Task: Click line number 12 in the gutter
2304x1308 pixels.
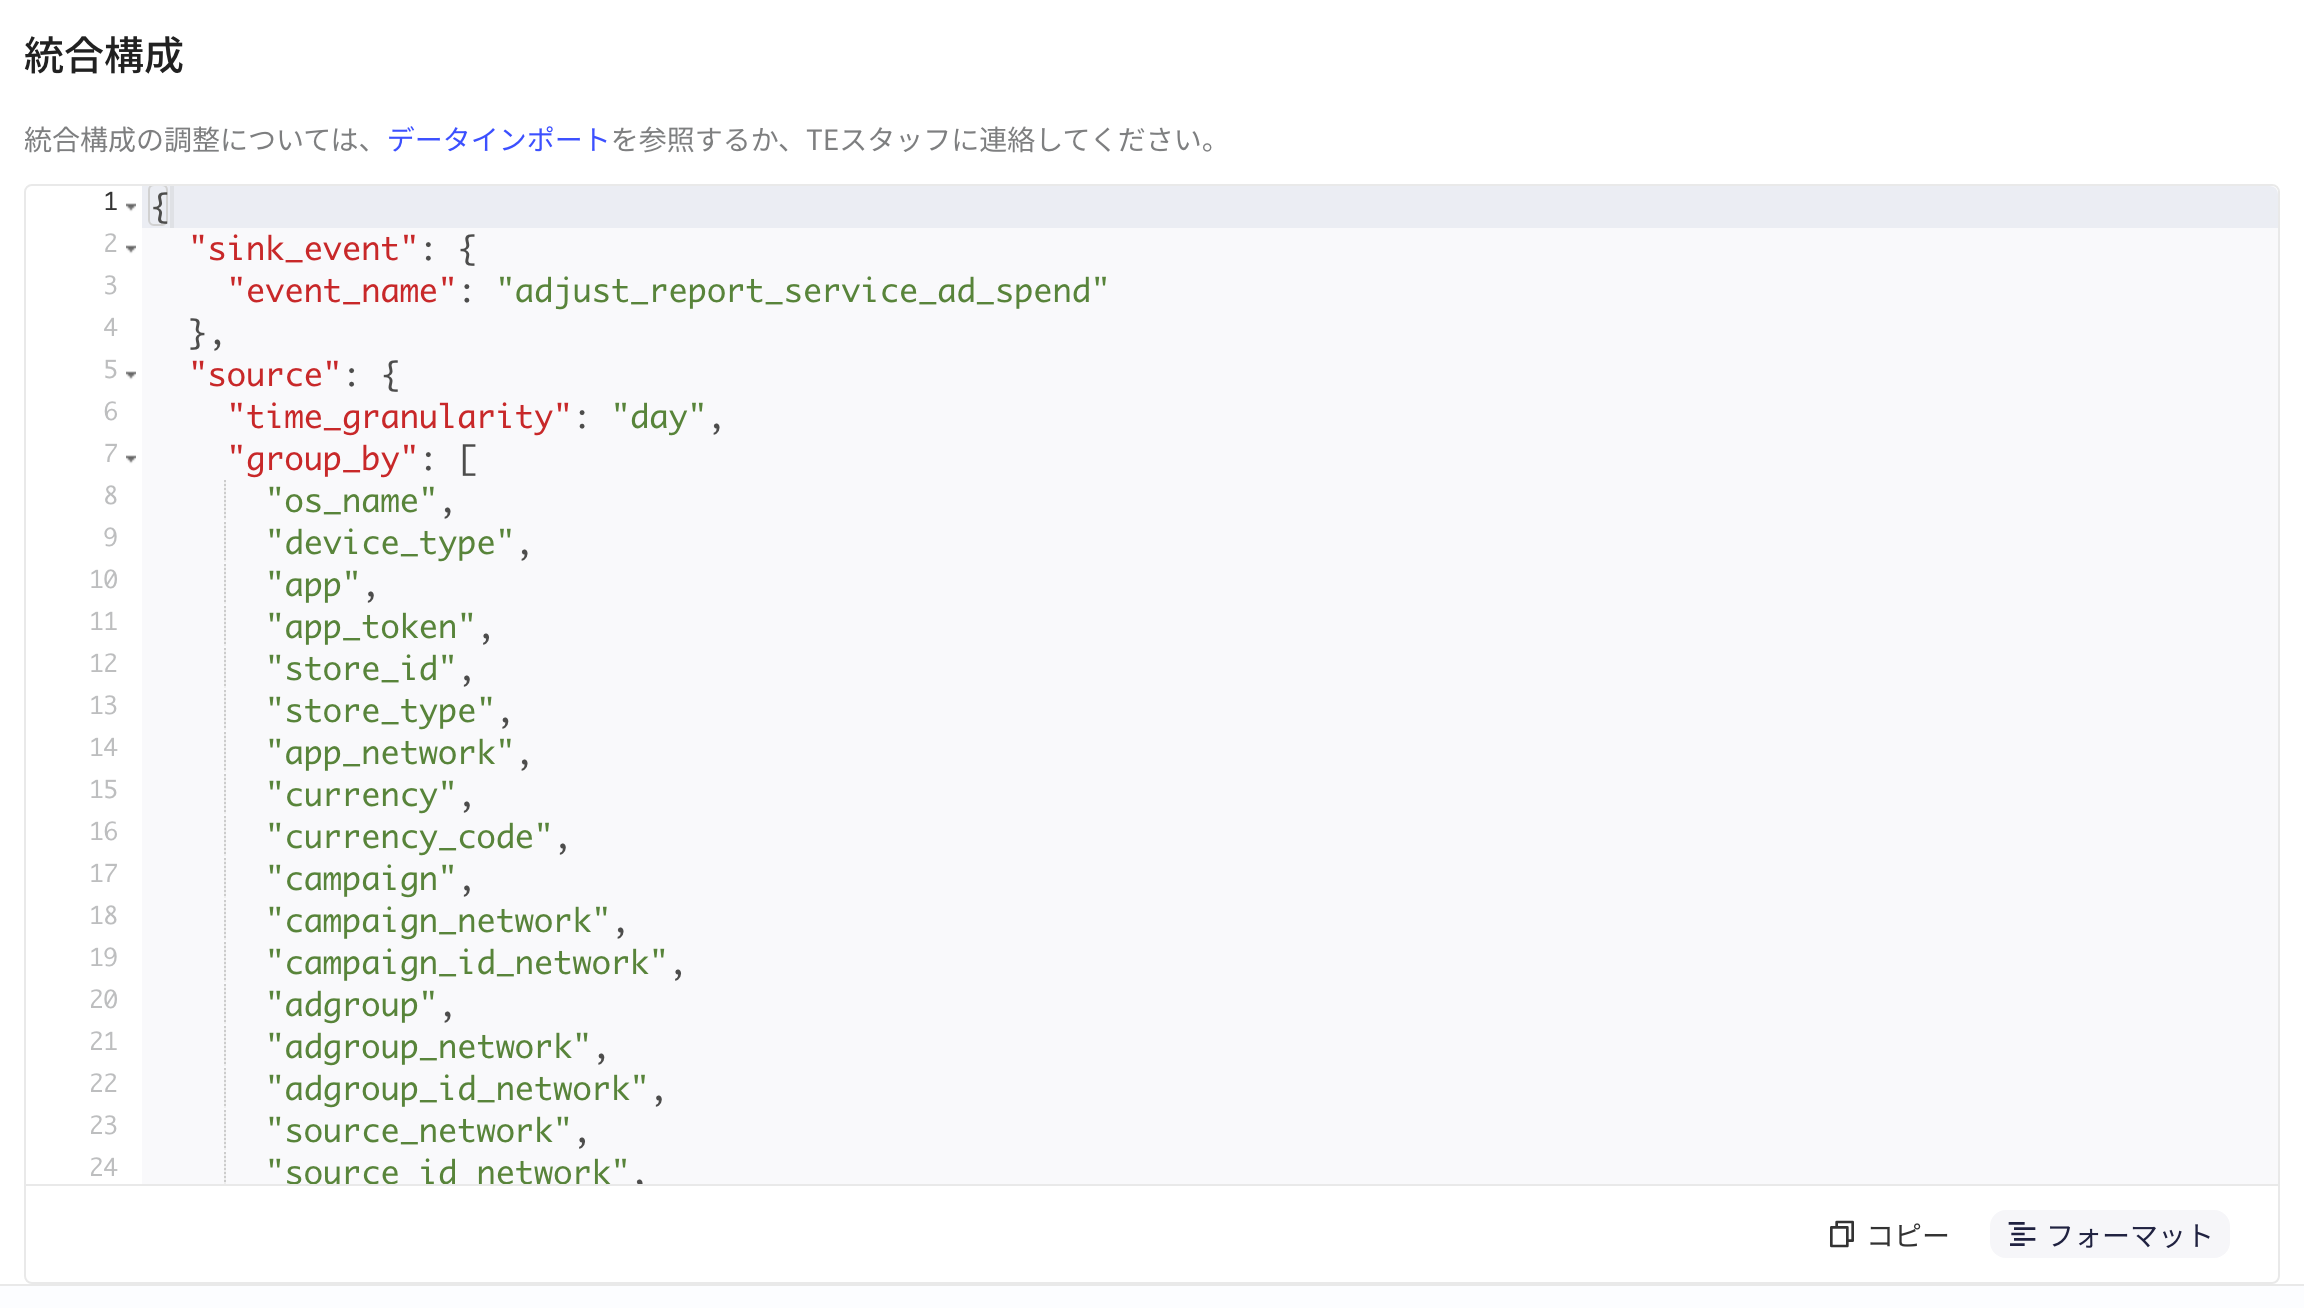Action: (103, 664)
